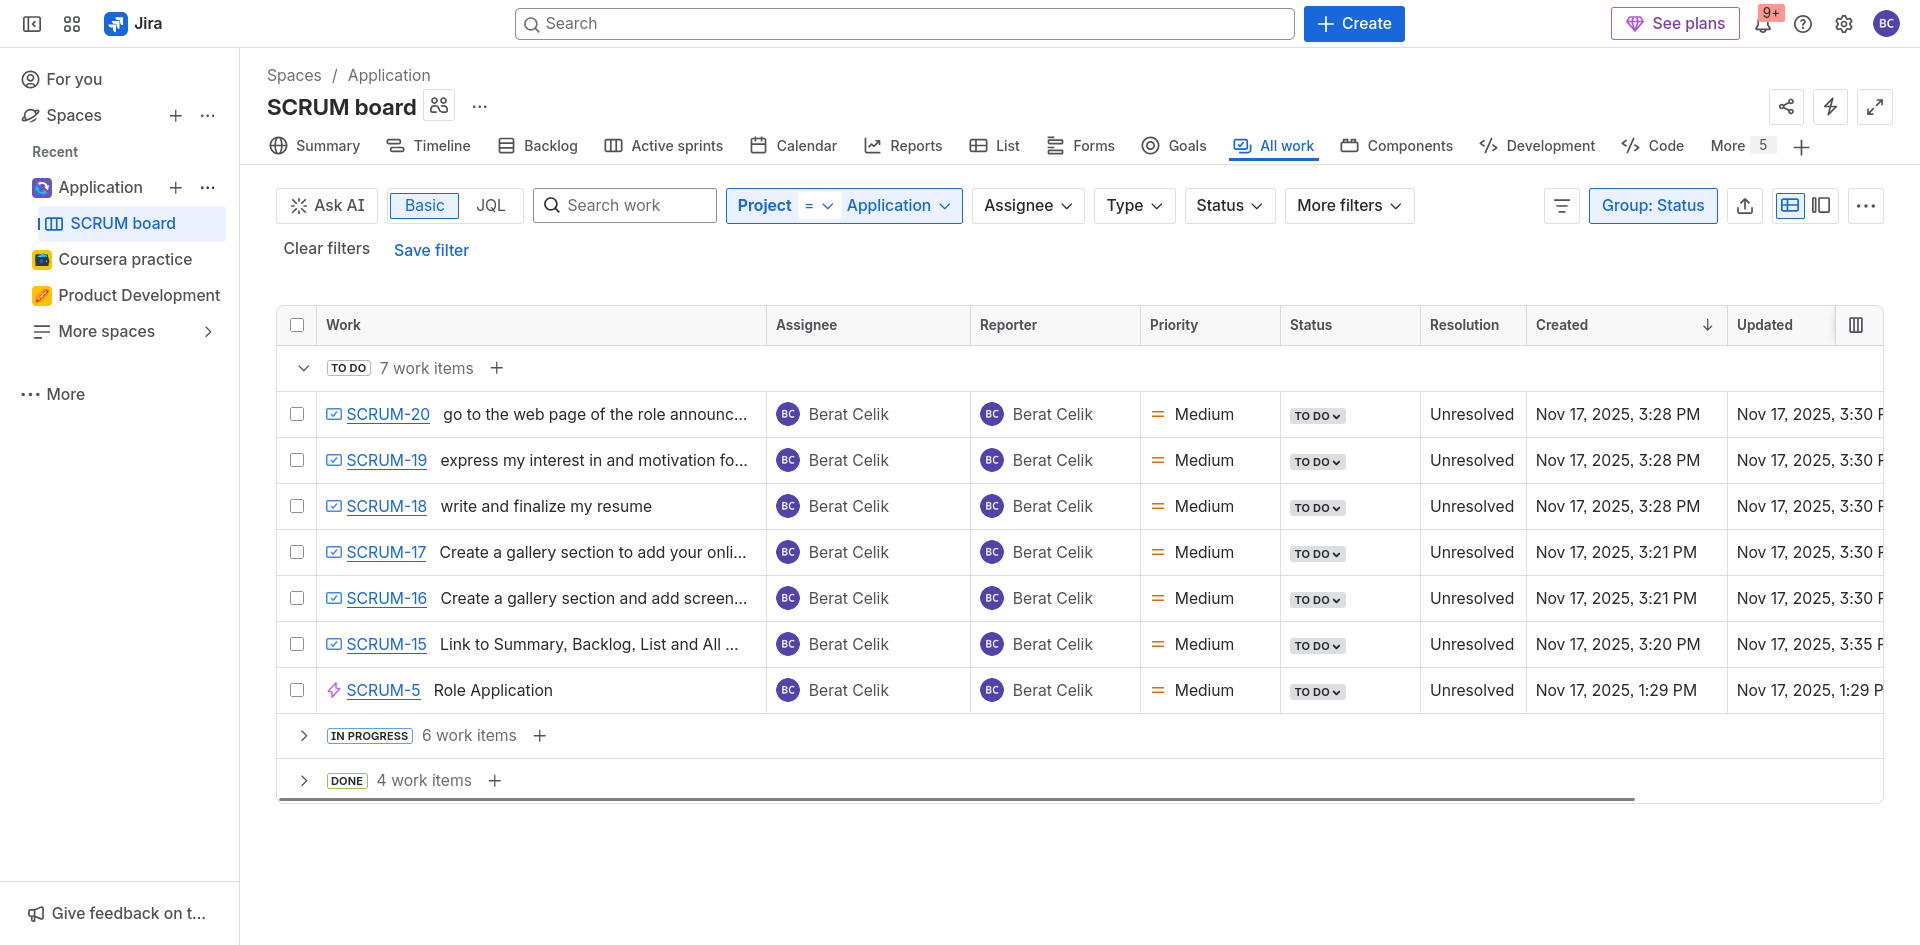
Task: Click the export work items icon
Action: point(1745,206)
